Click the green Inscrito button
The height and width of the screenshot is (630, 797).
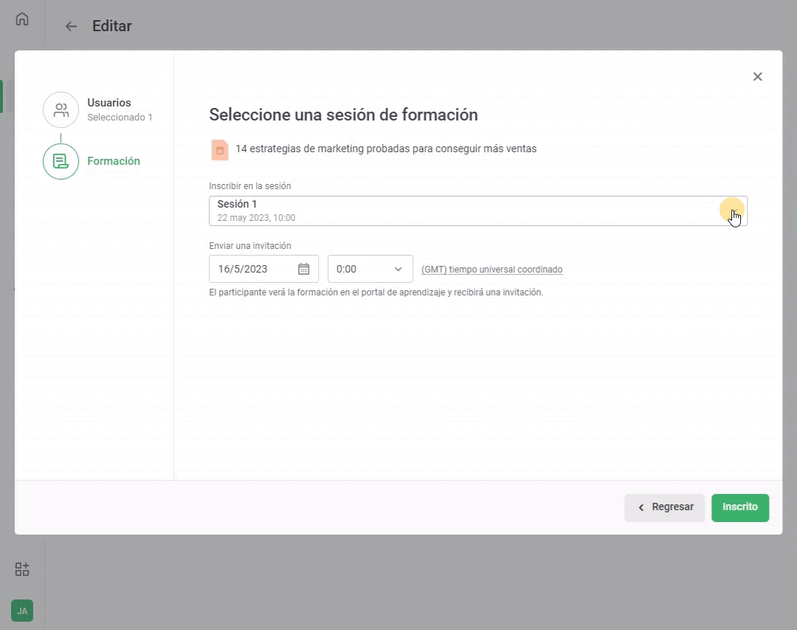pyautogui.click(x=740, y=507)
